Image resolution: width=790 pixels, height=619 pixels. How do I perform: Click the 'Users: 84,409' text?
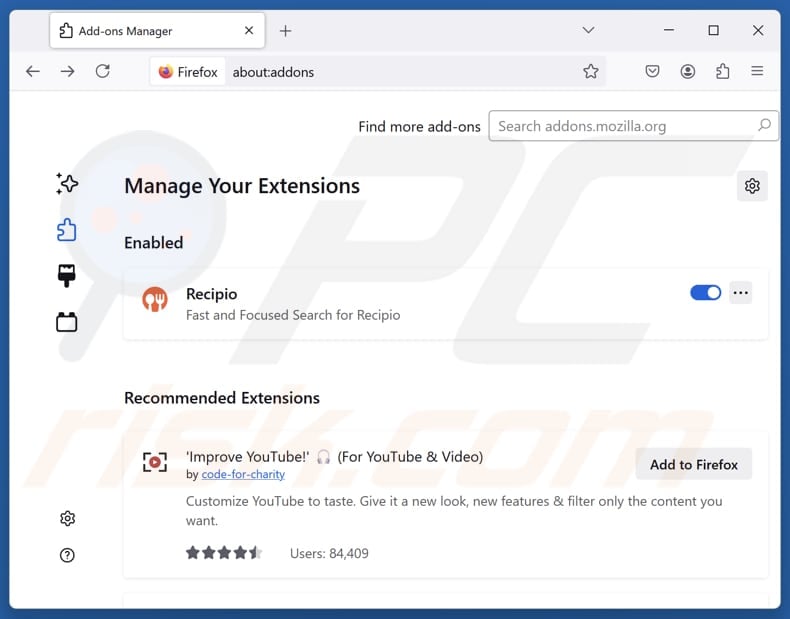point(329,554)
